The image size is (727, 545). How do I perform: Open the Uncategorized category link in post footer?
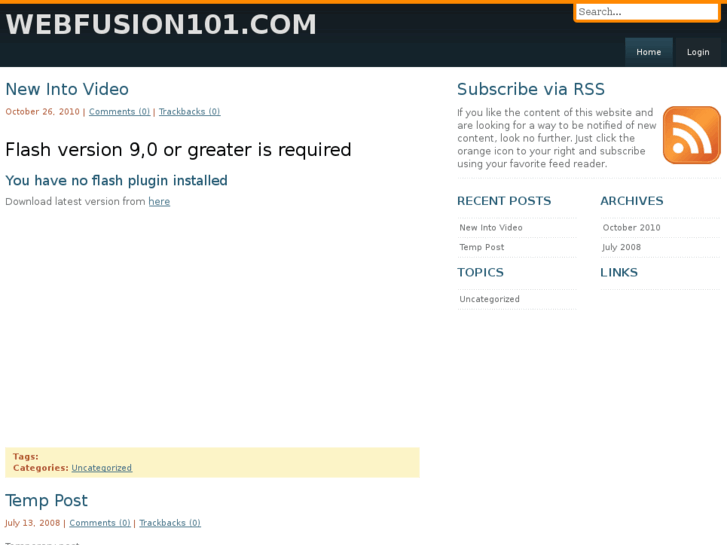(101, 468)
